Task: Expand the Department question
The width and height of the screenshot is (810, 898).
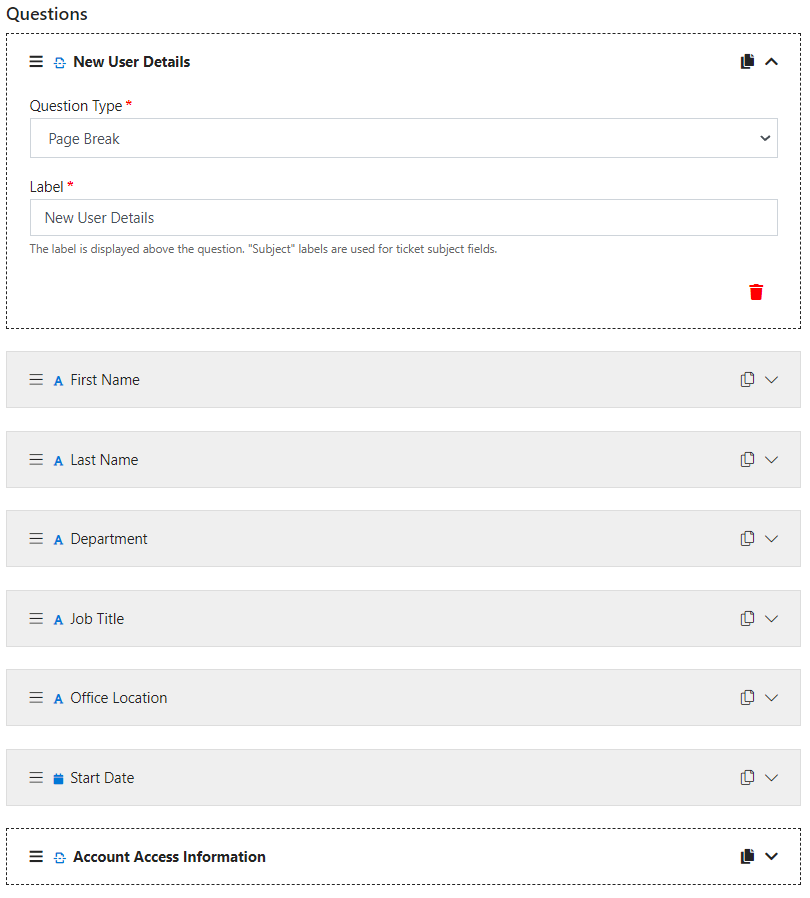Action: point(771,539)
